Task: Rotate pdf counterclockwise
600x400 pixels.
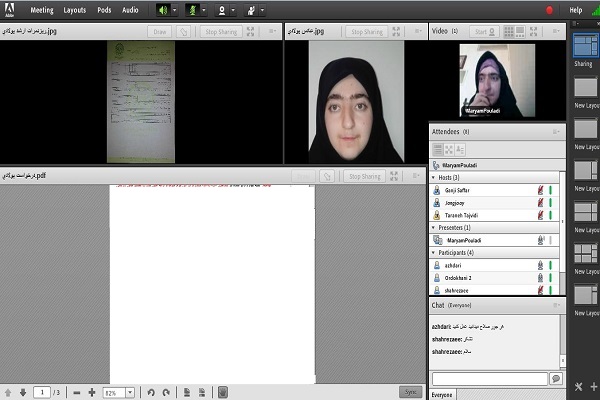Action: coord(151,393)
